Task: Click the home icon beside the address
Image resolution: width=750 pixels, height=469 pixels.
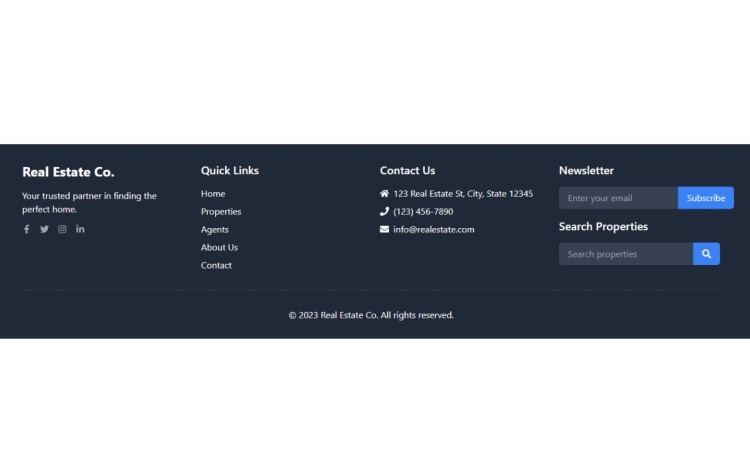Action: coord(384,194)
